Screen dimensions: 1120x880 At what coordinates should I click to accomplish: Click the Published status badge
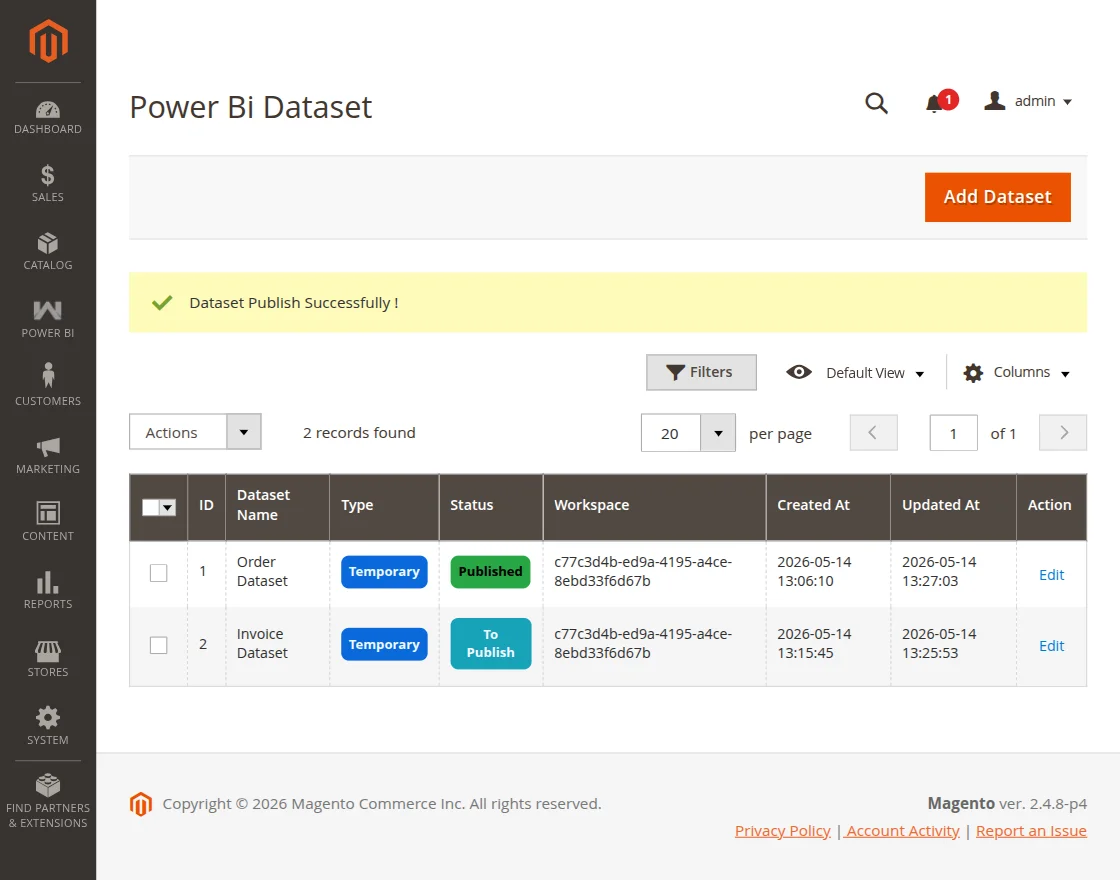tap(490, 572)
